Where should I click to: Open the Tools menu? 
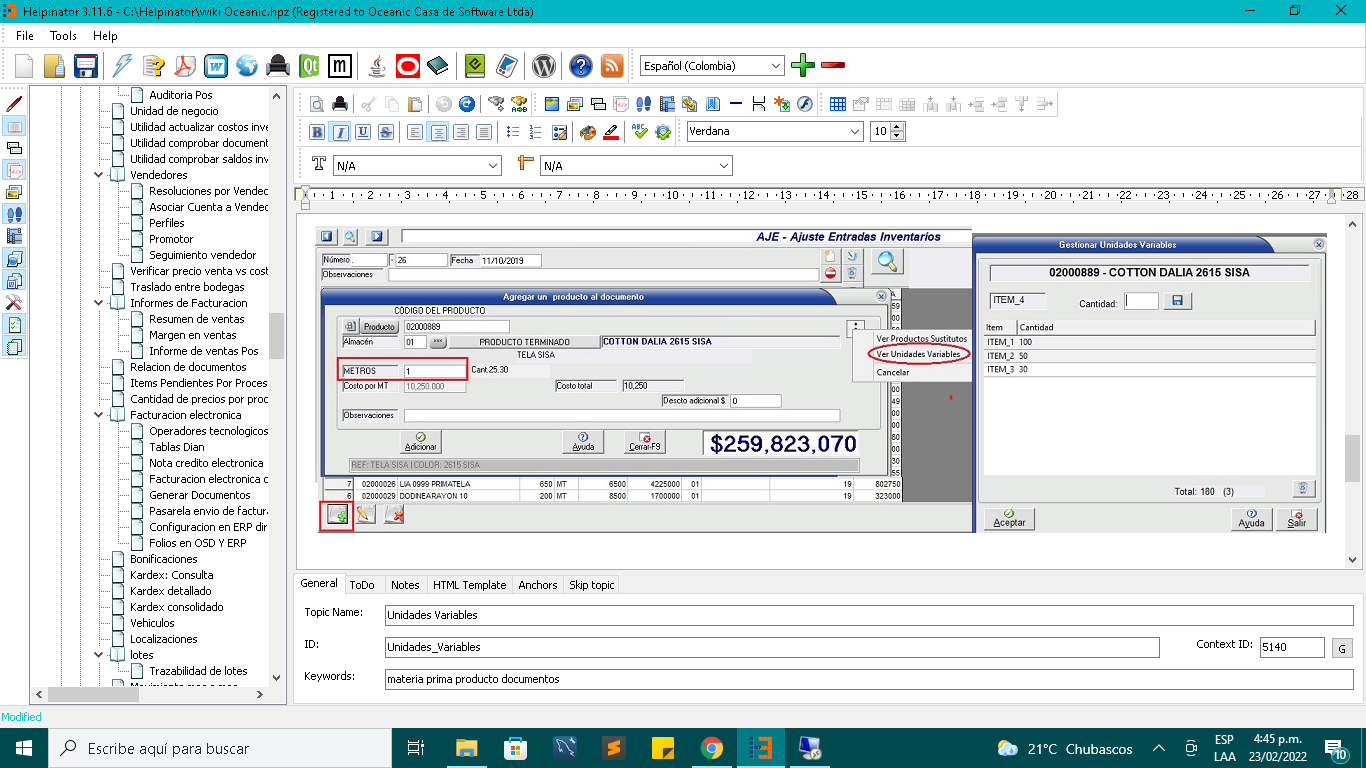click(x=63, y=35)
